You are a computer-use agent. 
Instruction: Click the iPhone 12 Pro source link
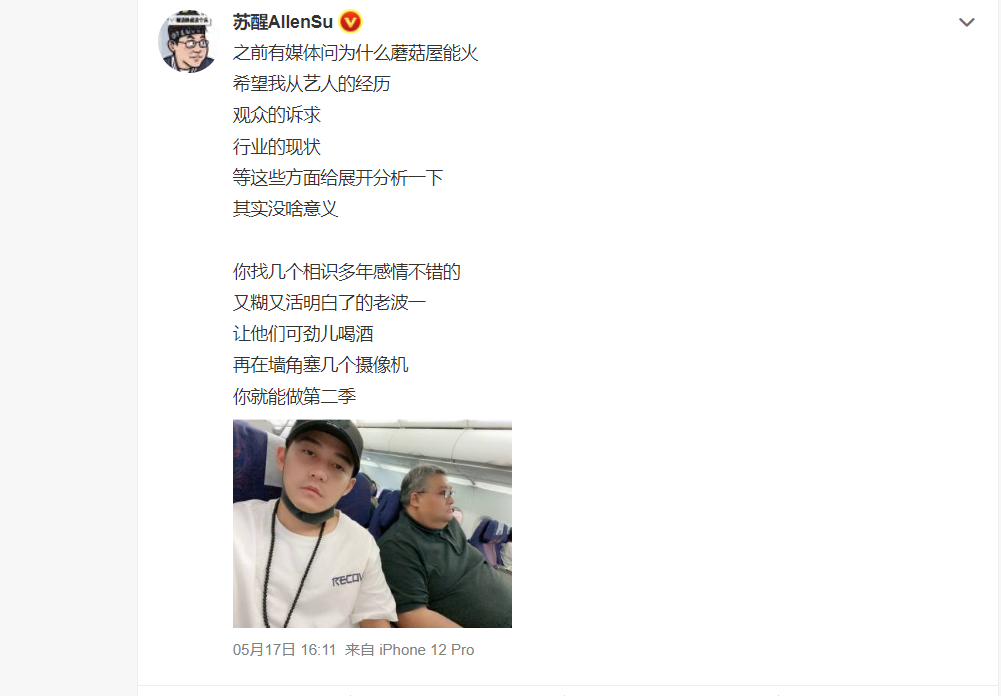tap(426, 650)
